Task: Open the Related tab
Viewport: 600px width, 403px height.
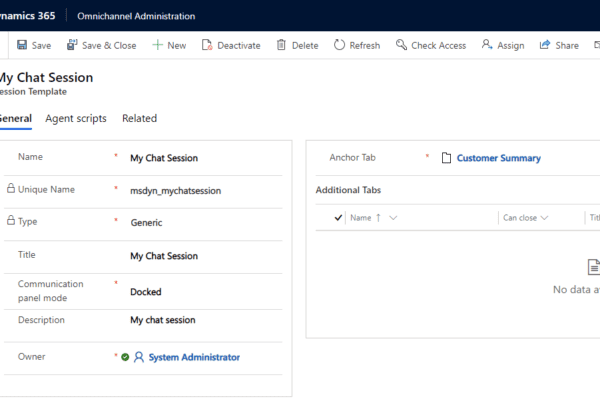Action: click(x=139, y=118)
